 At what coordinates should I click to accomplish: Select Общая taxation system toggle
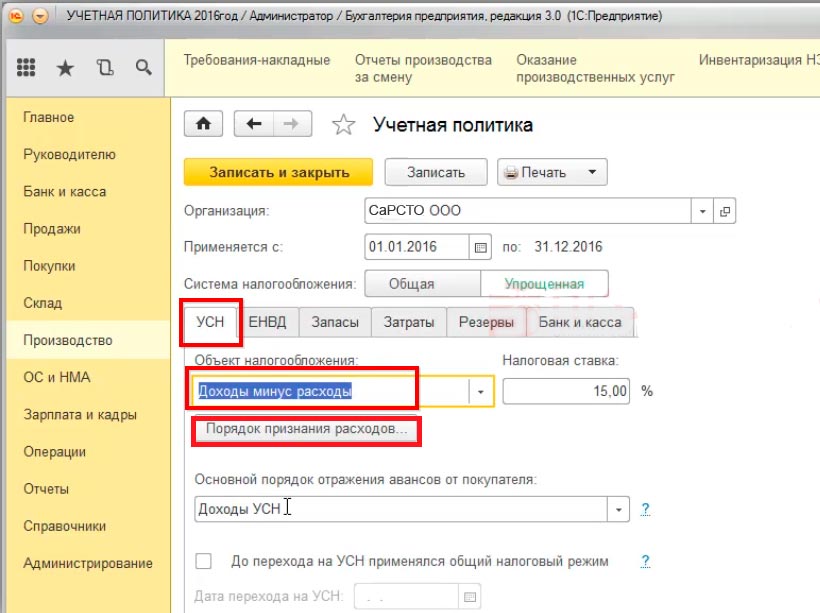(x=424, y=284)
